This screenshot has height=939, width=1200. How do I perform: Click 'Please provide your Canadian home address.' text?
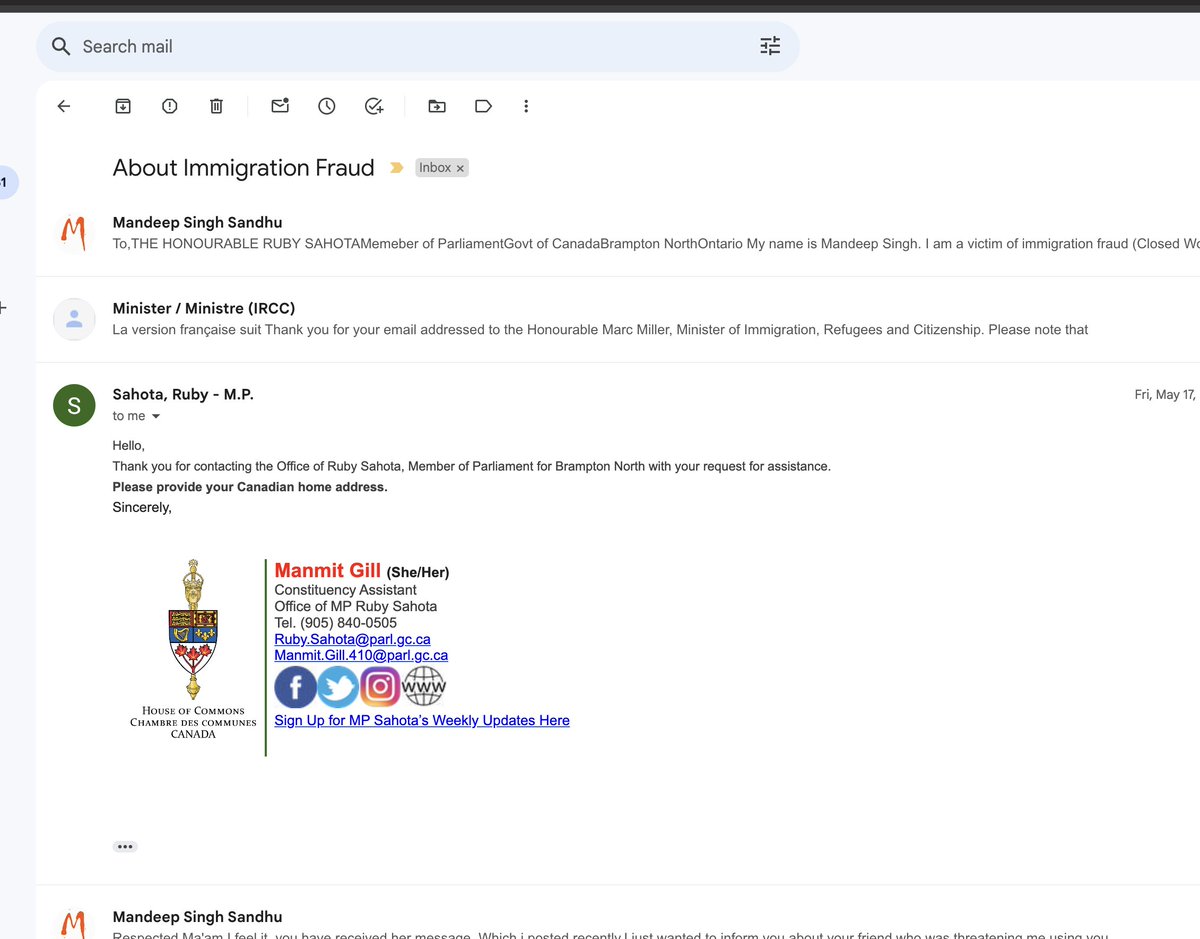point(250,487)
